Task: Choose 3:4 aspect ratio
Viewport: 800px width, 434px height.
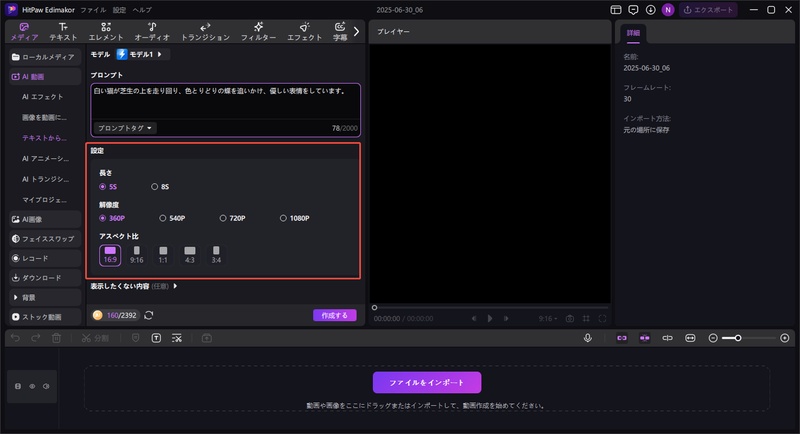Action: (216, 255)
